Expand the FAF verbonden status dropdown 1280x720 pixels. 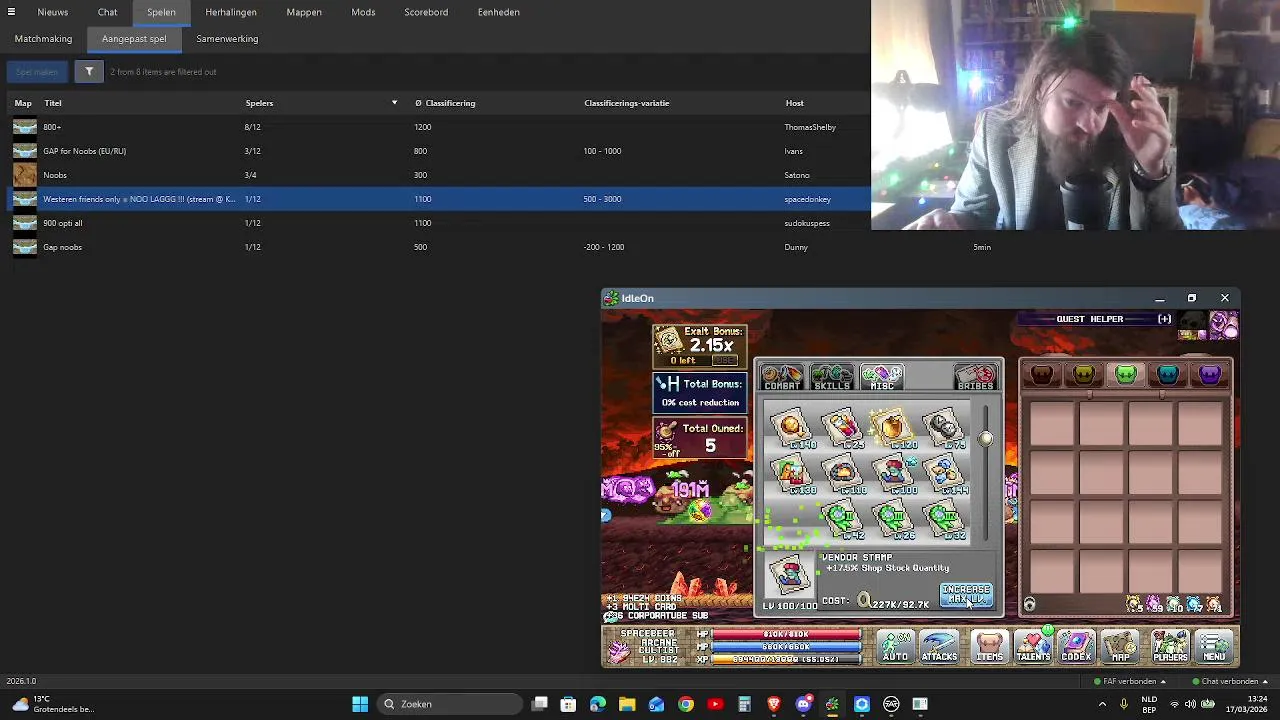1131,681
